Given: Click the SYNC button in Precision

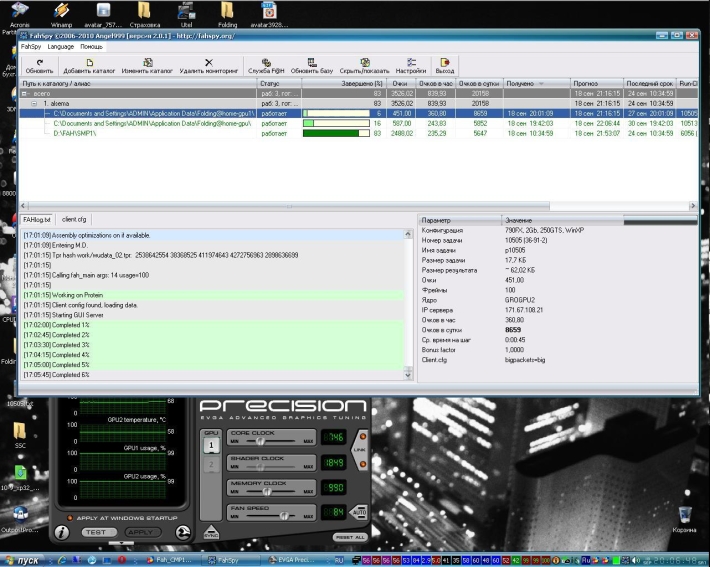Looking at the screenshot, I should 211,532.
